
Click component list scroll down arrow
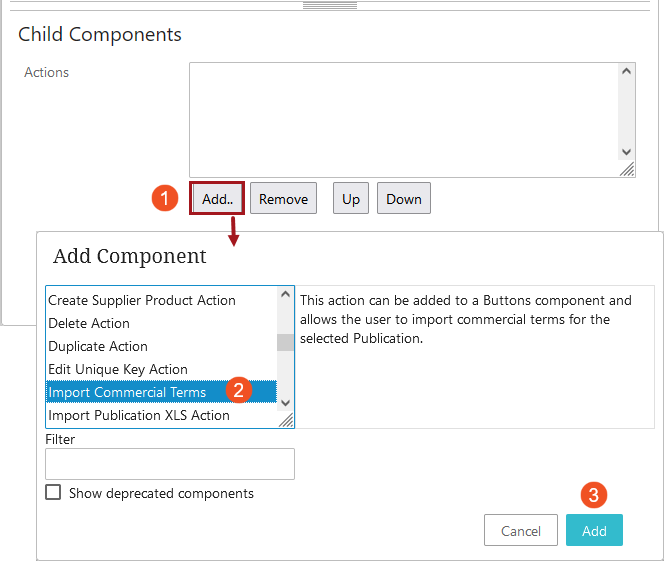click(285, 403)
